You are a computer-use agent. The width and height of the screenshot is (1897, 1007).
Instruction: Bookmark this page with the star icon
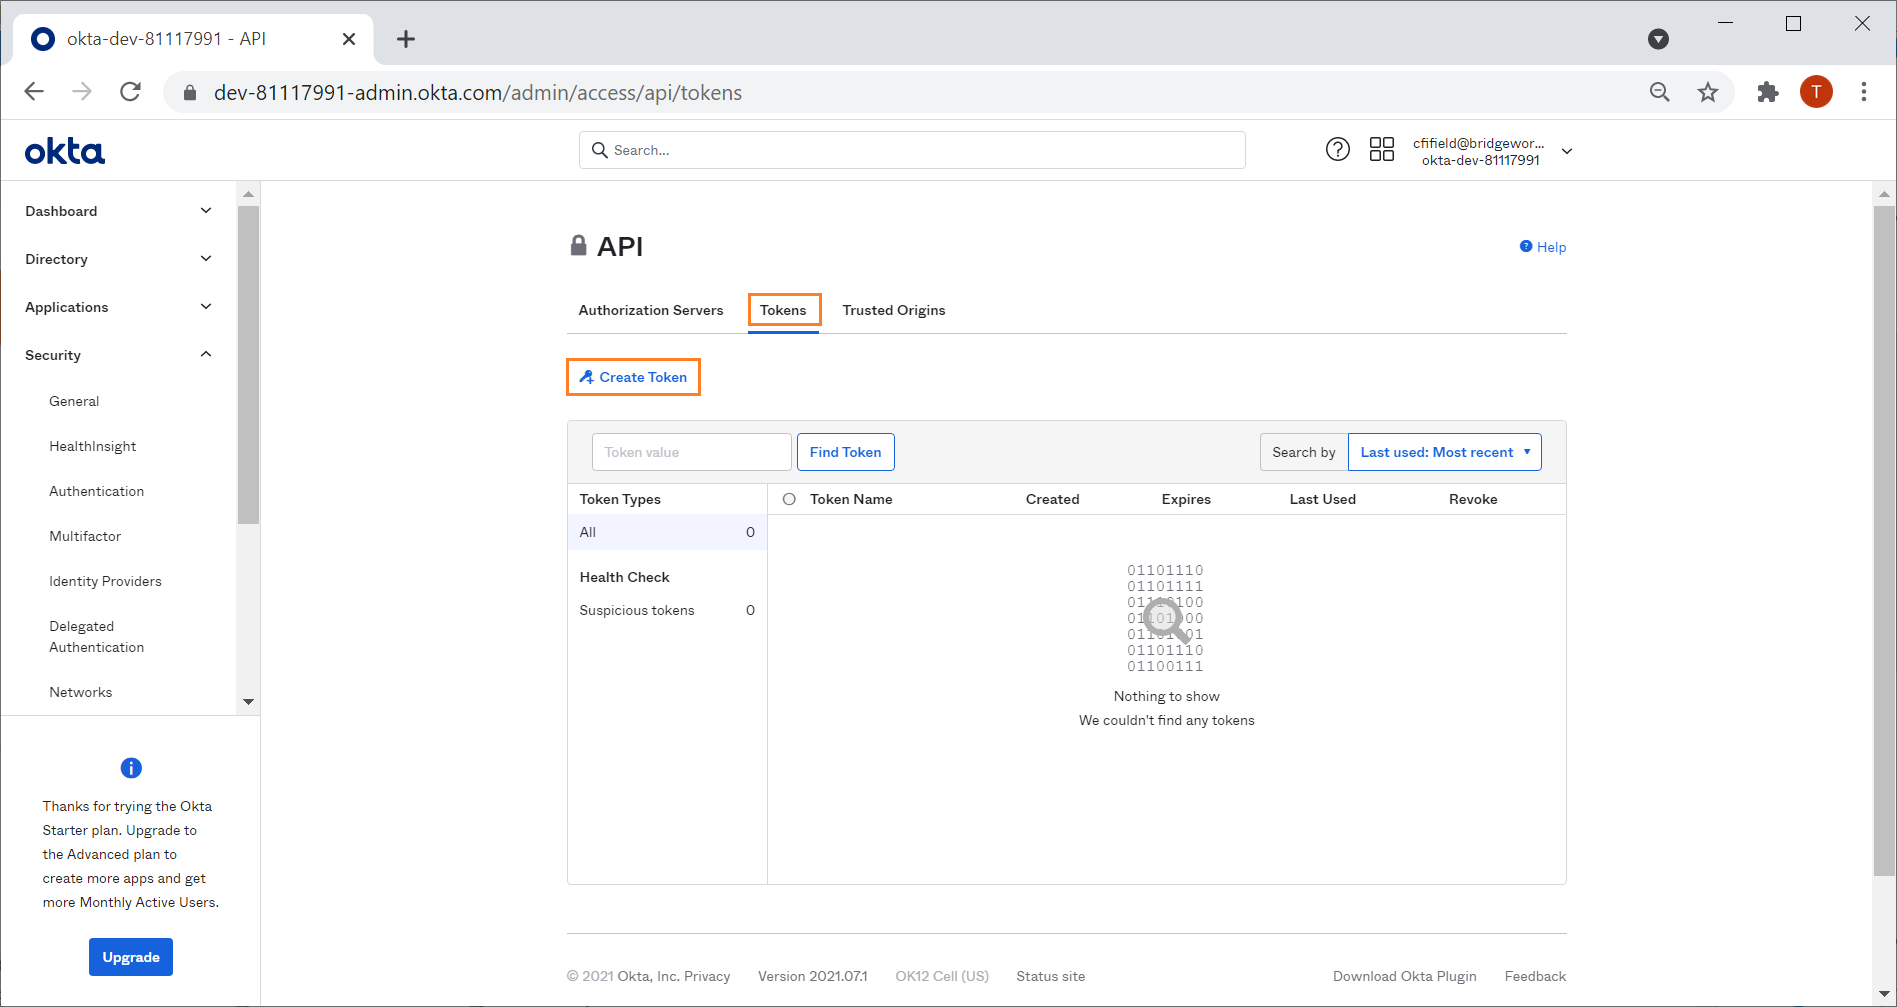click(1708, 92)
